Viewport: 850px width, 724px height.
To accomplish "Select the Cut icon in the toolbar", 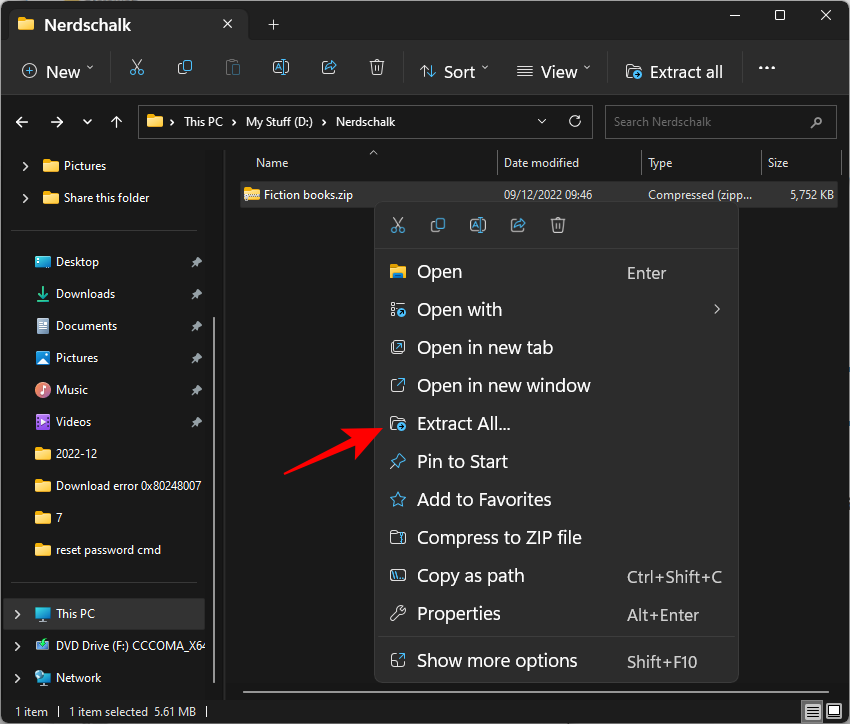I will (137, 68).
